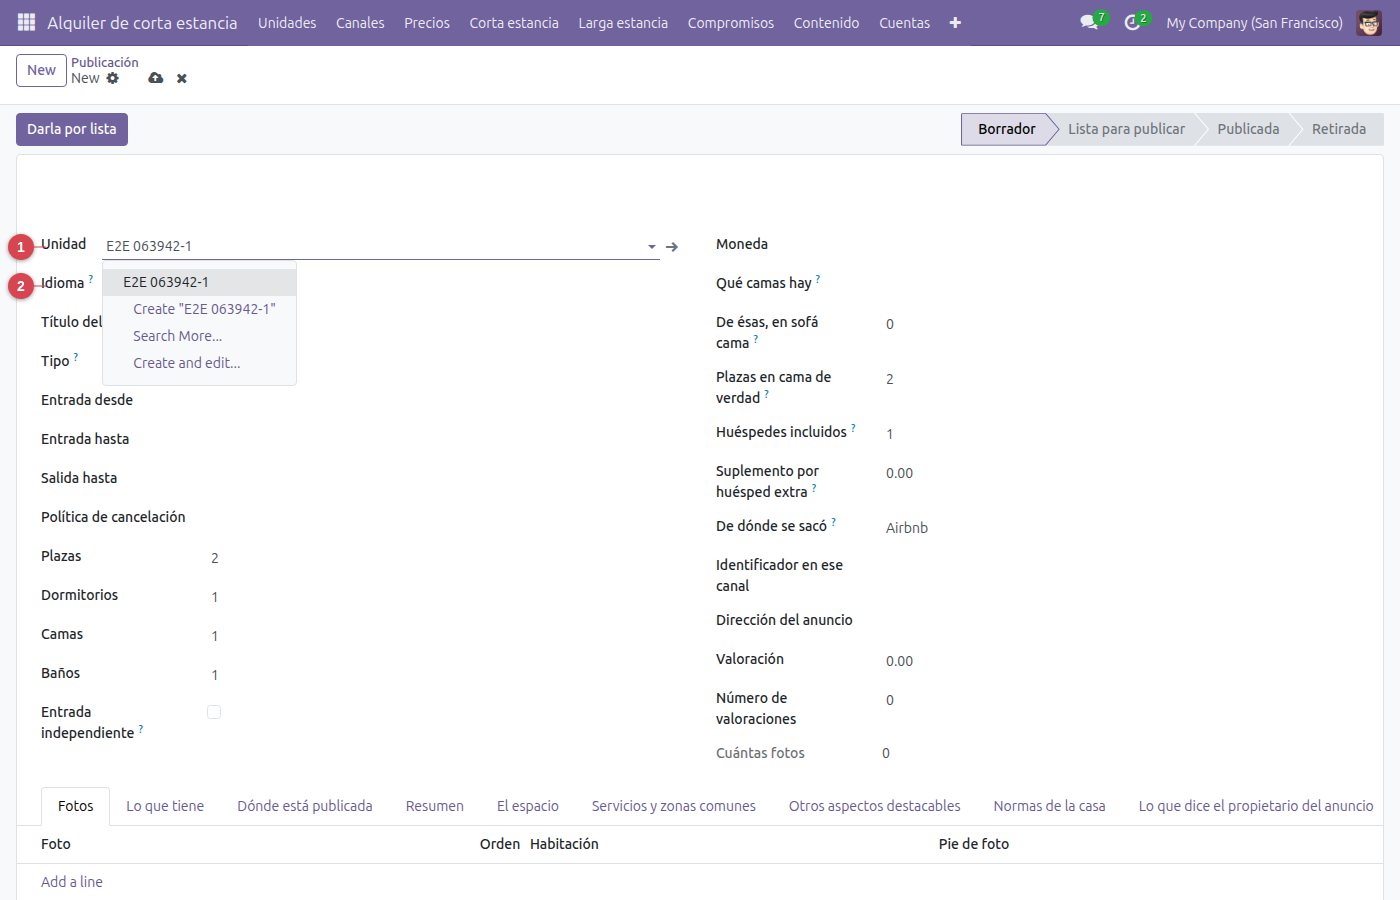Show help tooltip for Huéspedes incluidos
This screenshot has width=1400, height=900.
point(853,428)
